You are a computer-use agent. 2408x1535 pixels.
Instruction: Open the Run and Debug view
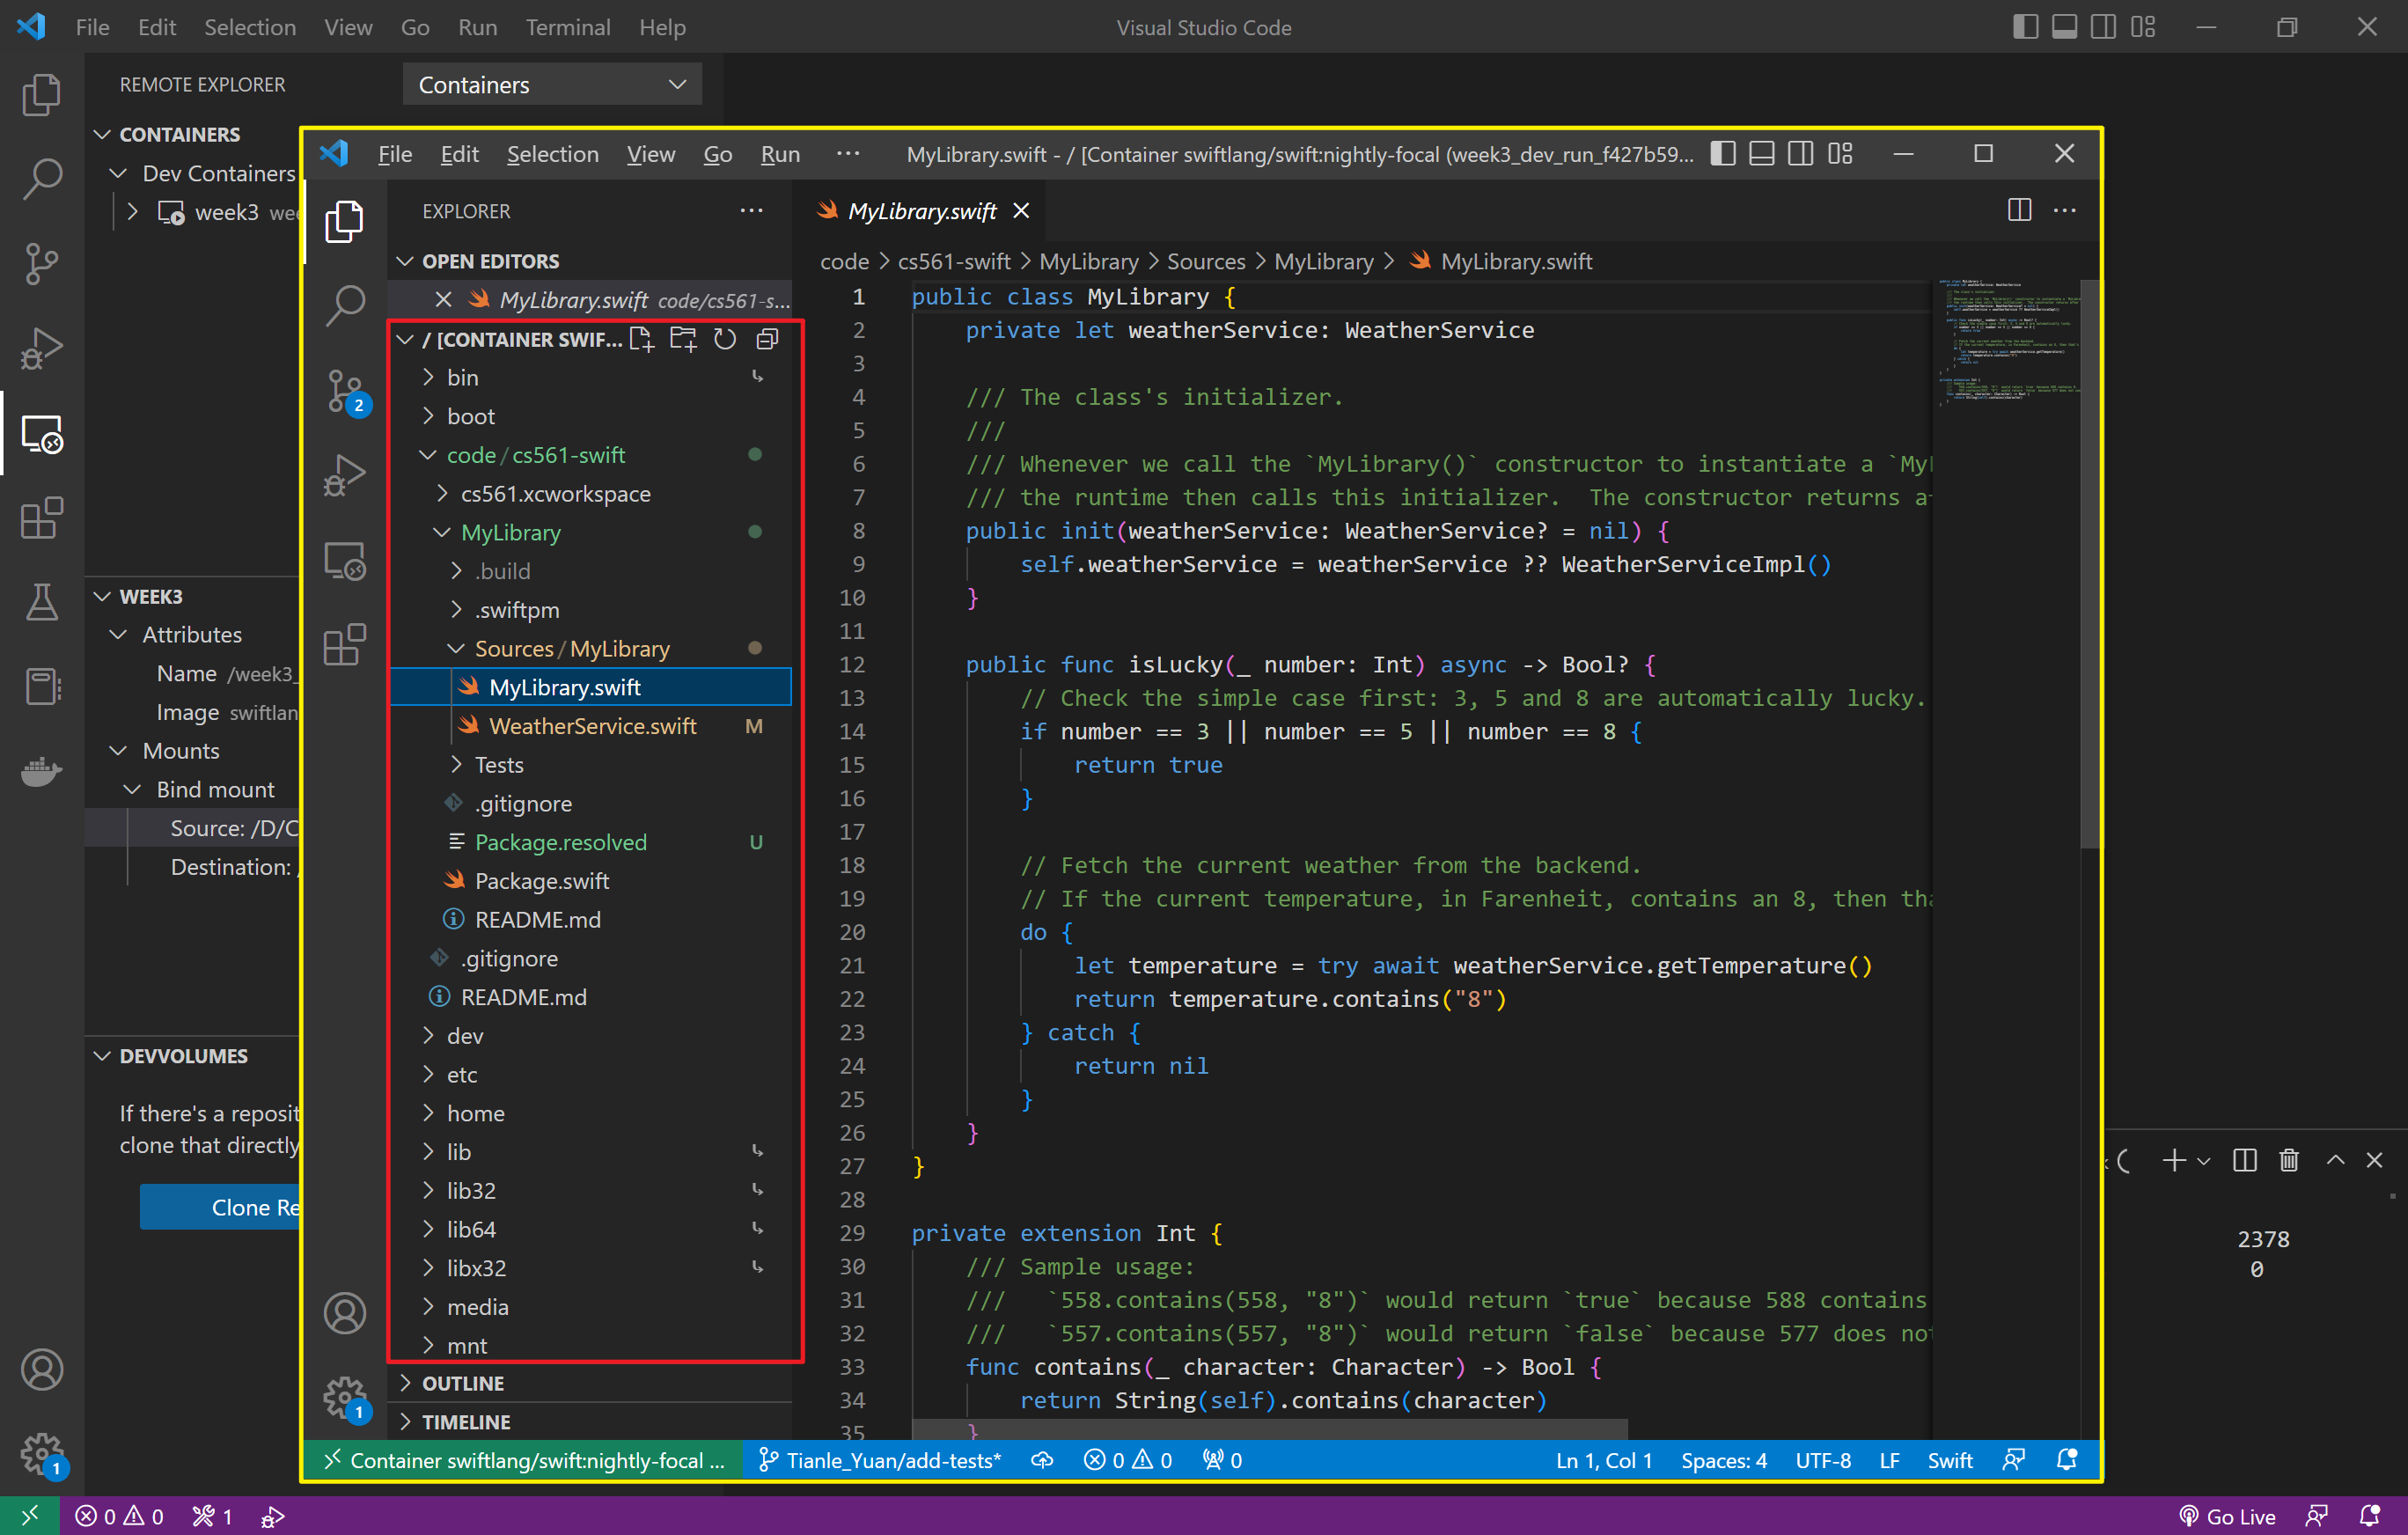coord(345,475)
